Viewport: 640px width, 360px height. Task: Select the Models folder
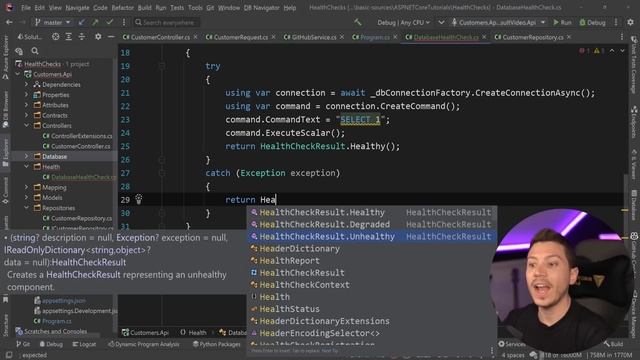point(48,198)
